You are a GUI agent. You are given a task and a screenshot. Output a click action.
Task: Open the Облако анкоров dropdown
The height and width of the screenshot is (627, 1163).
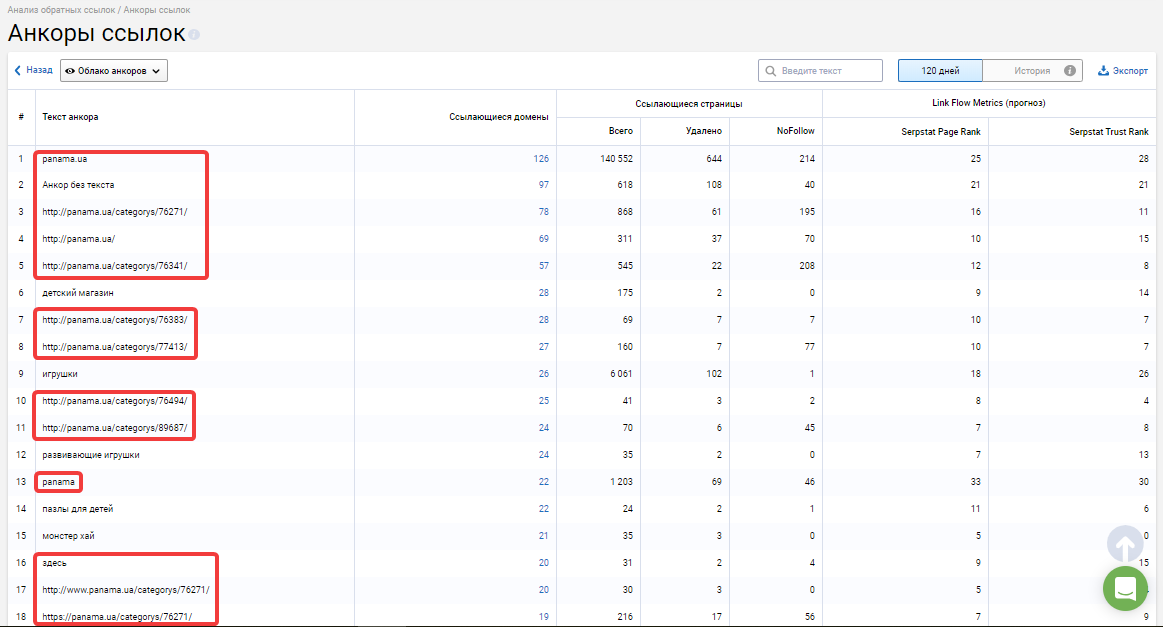[x=113, y=70]
